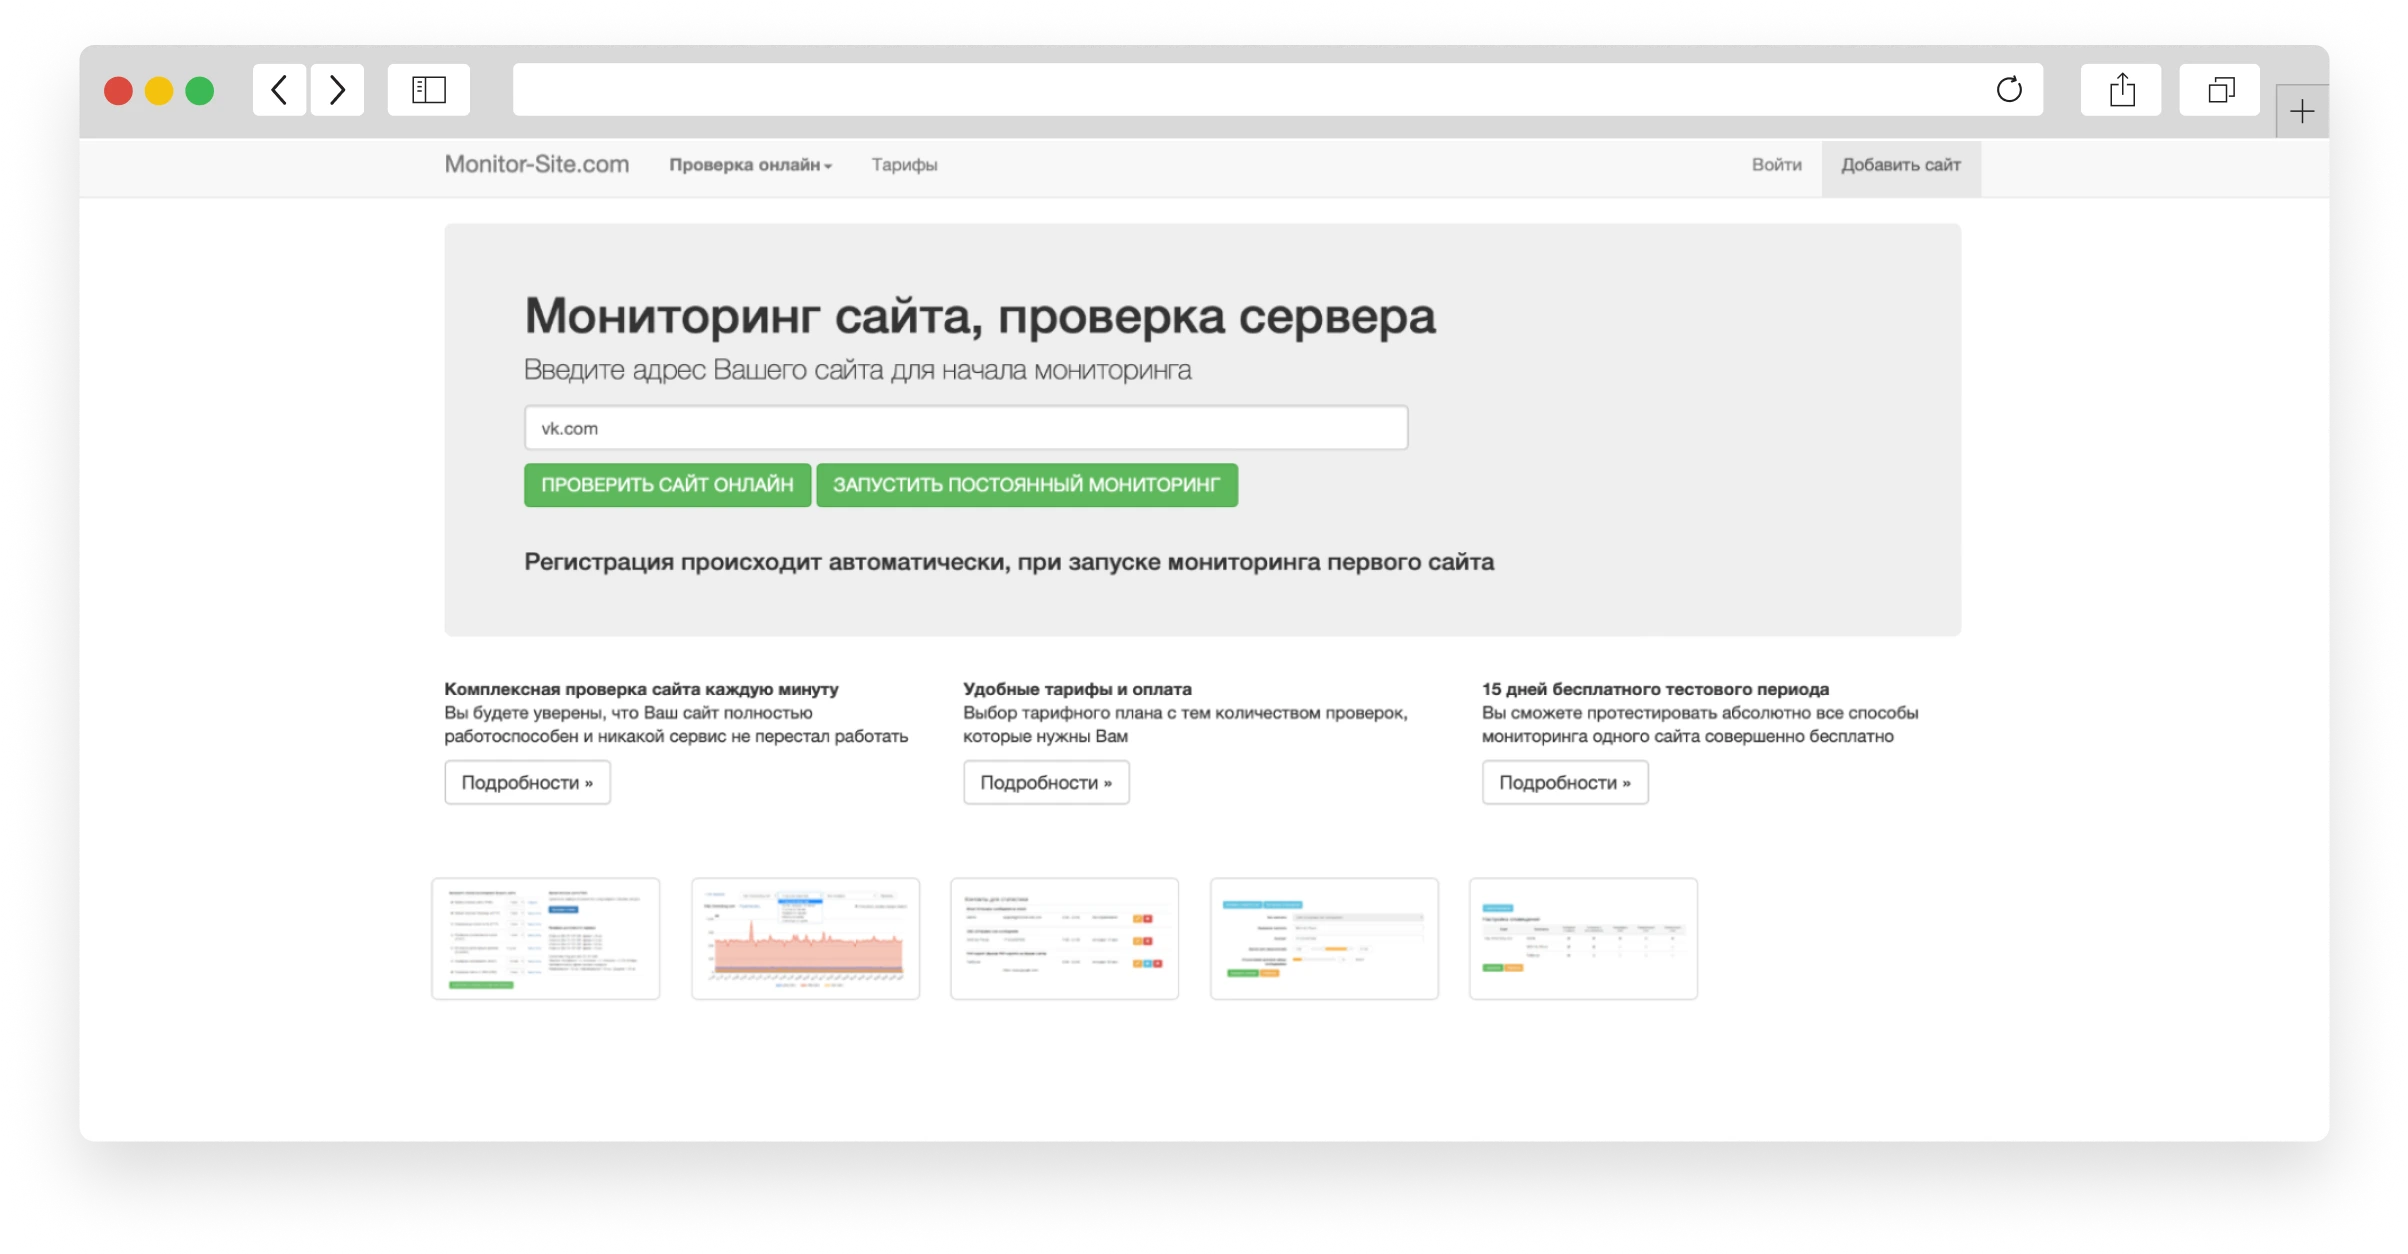Navigate back using the browser back arrow

coord(278,89)
